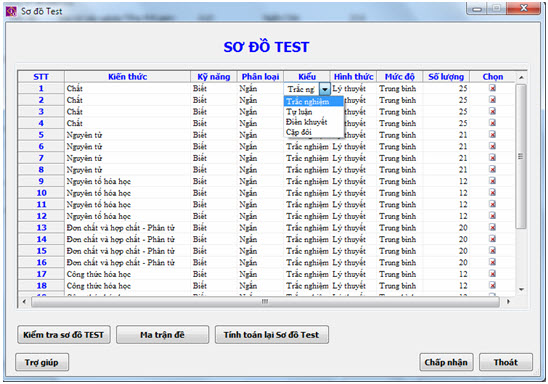Click the Kiến thức column header
The height and width of the screenshot is (384, 548).
point(128,77)
